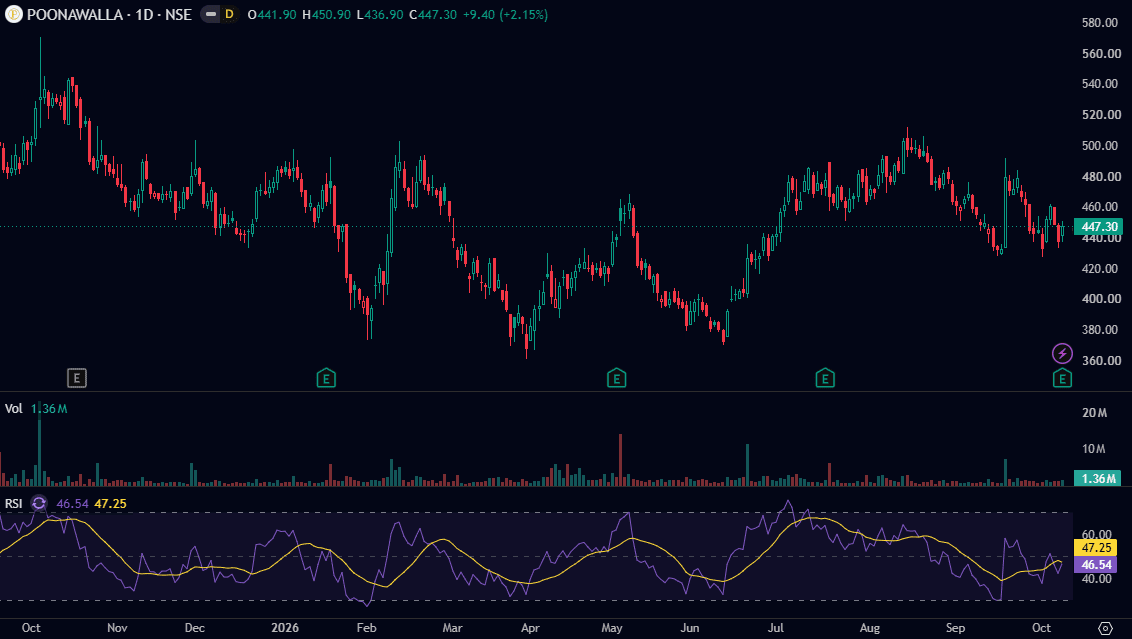Open the earnings E marker near May
The height and width of the screenshot is (639, 1132).
tap(617, 378)
